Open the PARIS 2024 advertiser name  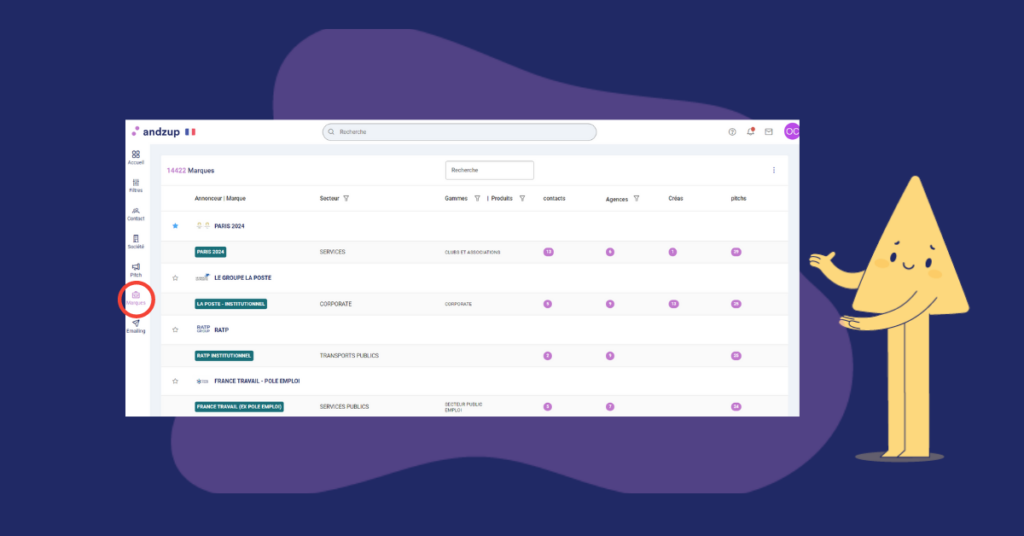point(229,226)
